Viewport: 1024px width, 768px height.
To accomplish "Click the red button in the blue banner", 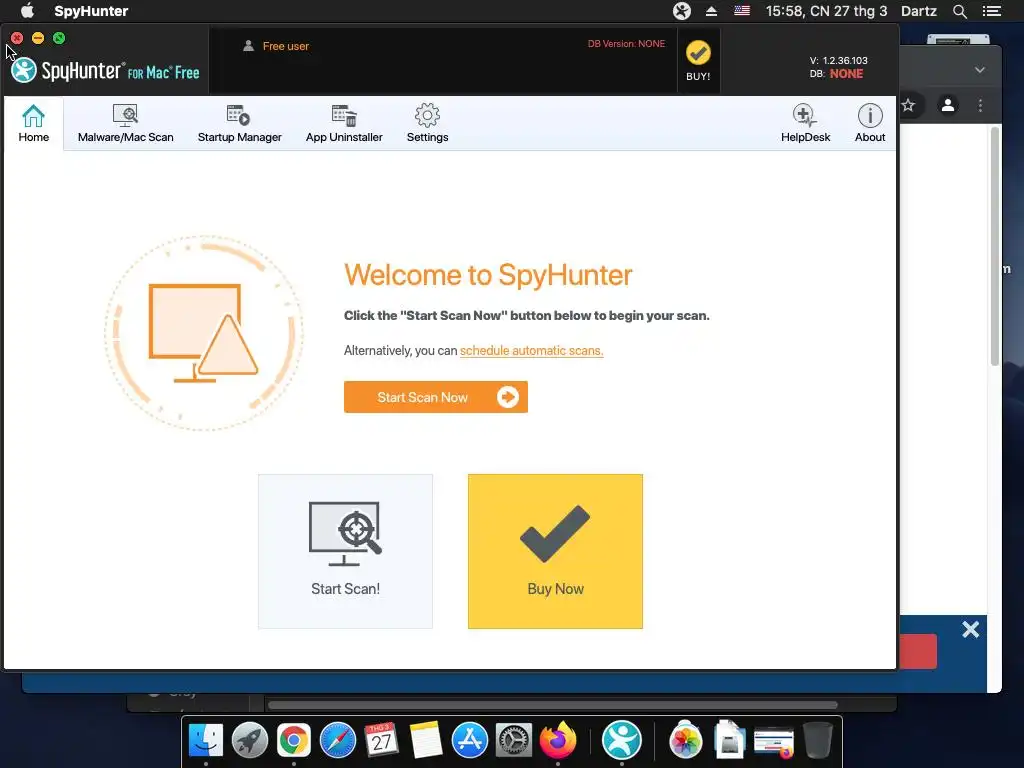I will click(918, 651).
